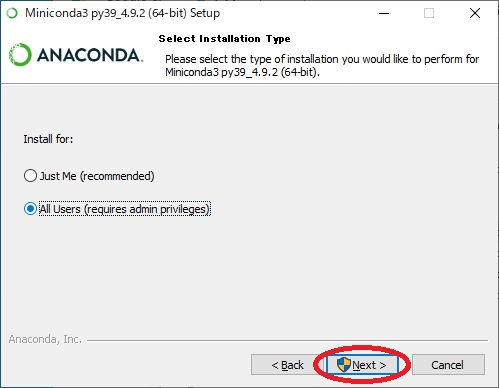Select the All Users radio circle

(x=30, y=209)
